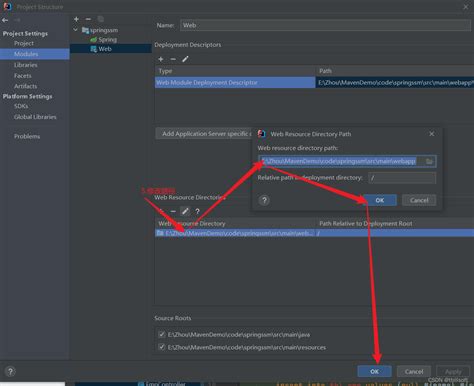Cancel the Web Resource Directory Path dialog
The image size is (474, 386).
(419, 200)
